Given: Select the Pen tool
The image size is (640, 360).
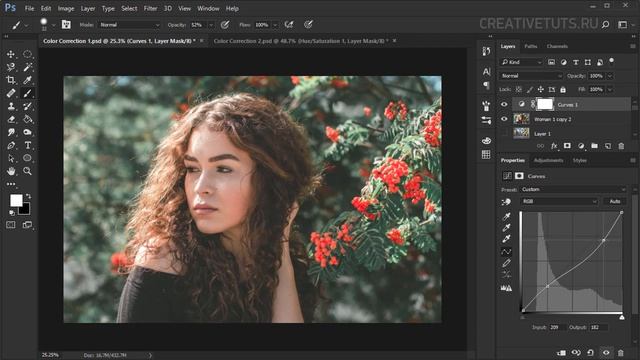Looking at the screenshot, I should coord(11,145).
